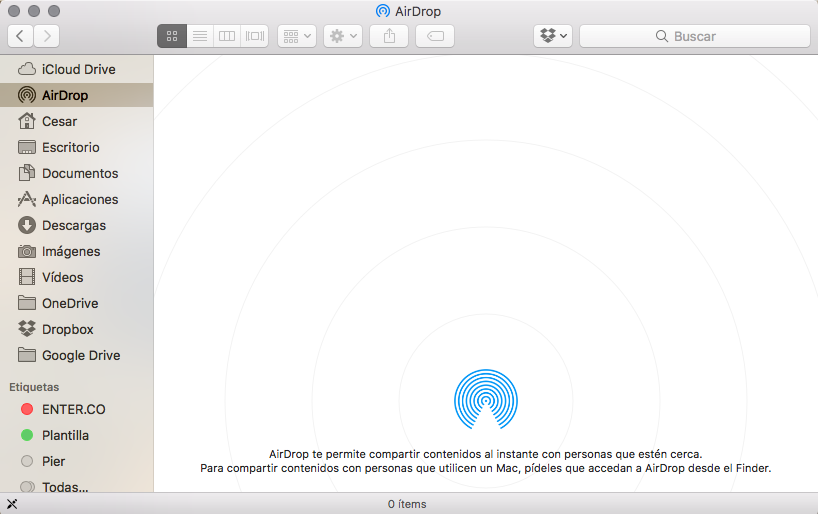The image size is (818, 514).
Task: Open iCloud Drive in the sidebar
Action: tap(77, 69)
